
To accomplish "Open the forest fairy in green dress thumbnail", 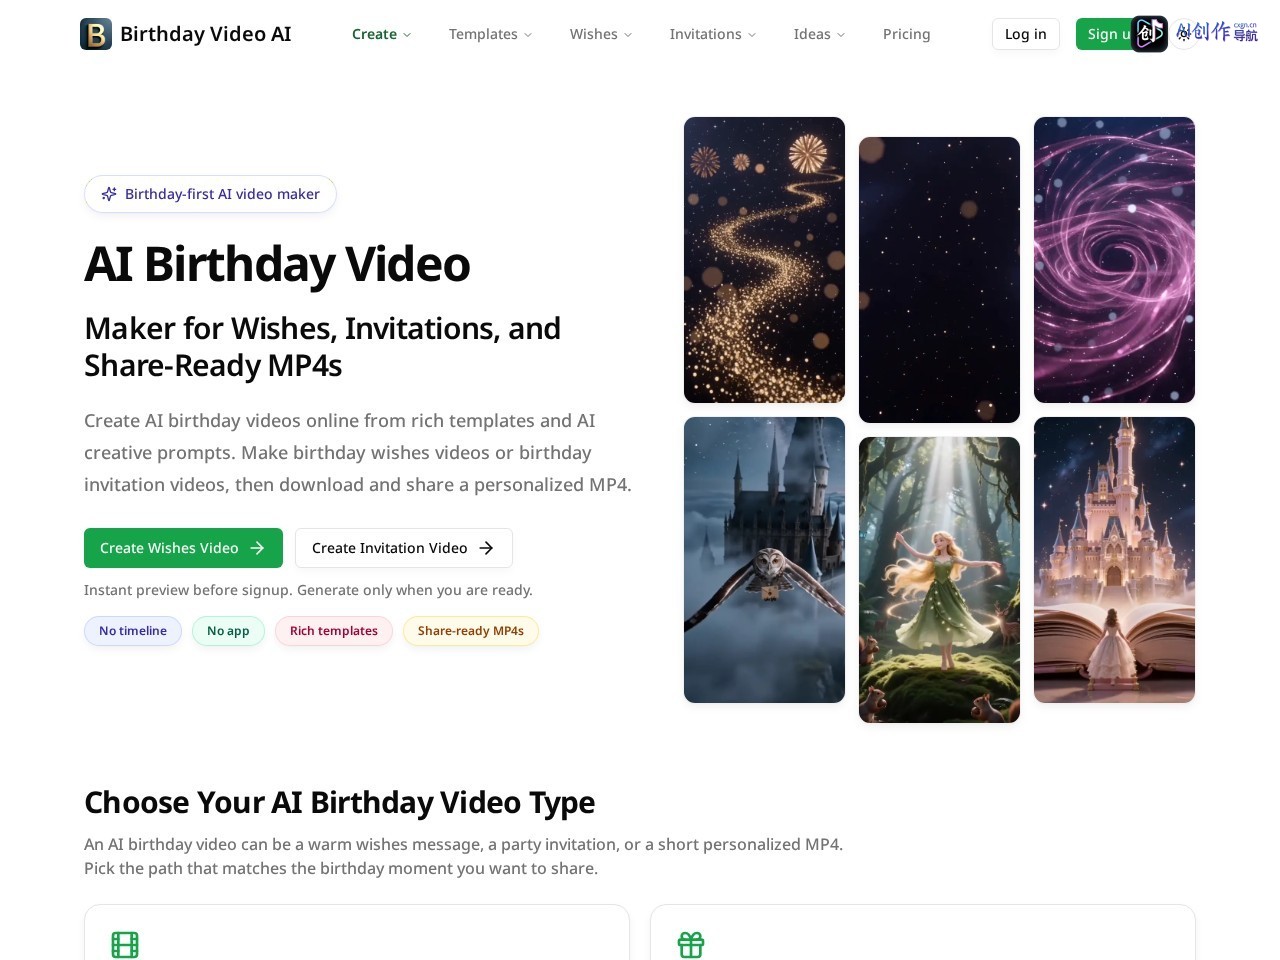I will 939,580.
